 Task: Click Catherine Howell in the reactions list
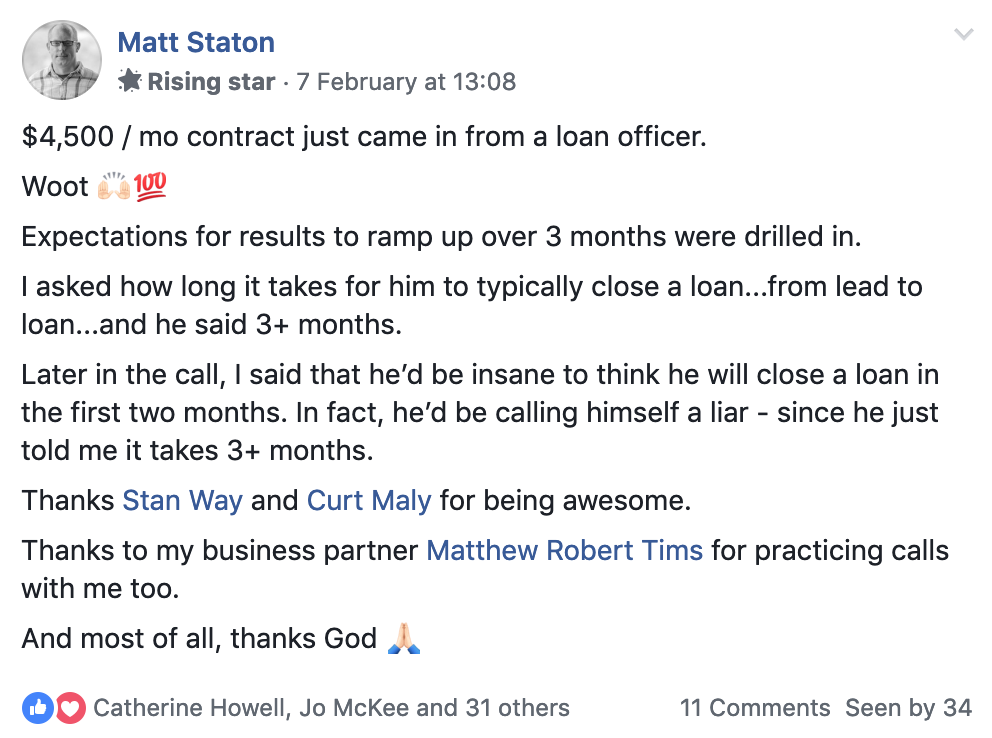tap(190, 708)
